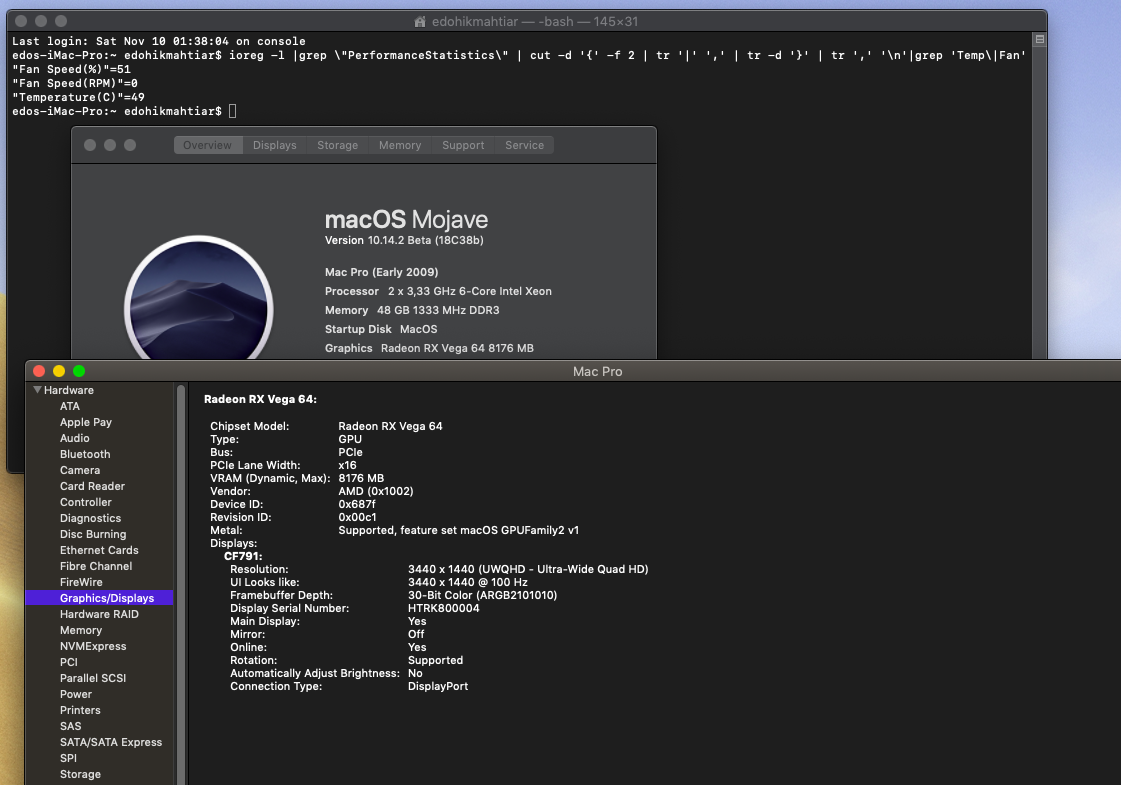This screenshot has height=785, width=1121.
Task: Click the Version 10.14.2 Beta text
Action: 404,240
